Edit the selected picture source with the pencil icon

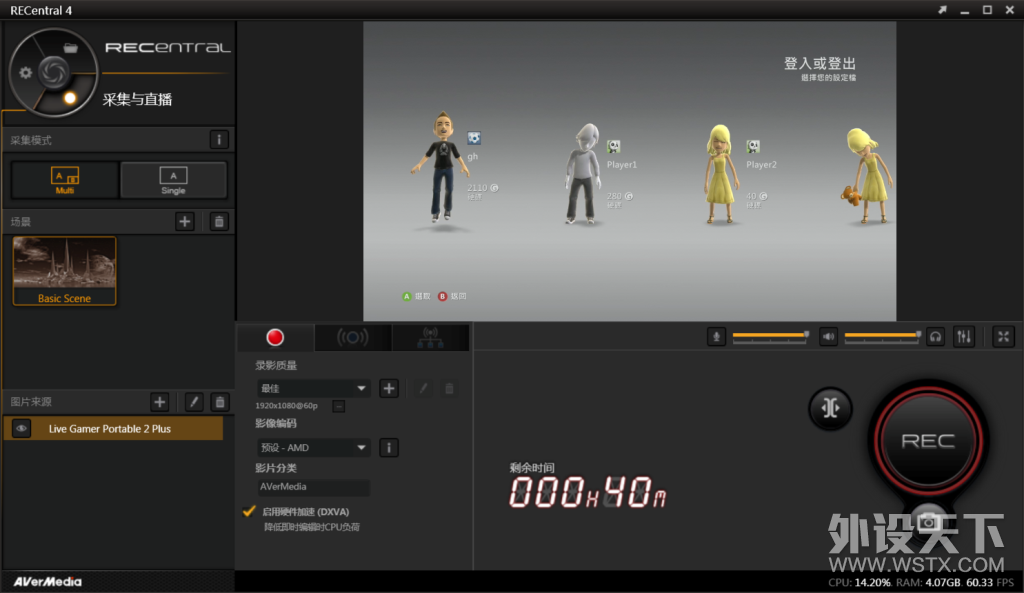[193, 402]
